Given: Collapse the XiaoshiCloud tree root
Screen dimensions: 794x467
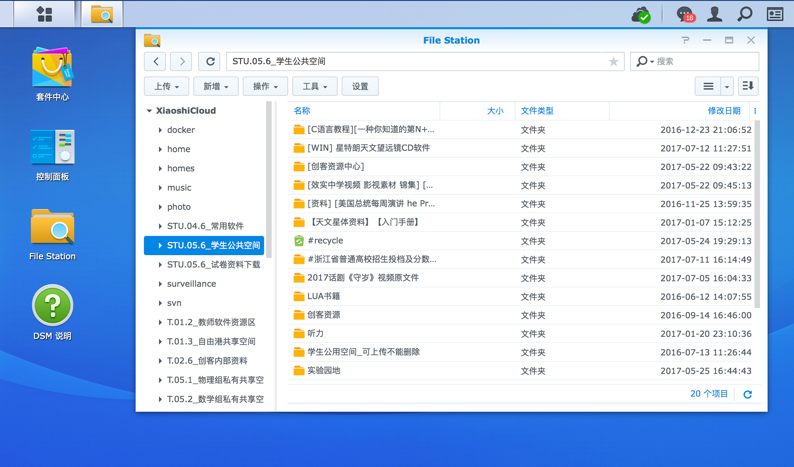Looking at the screenshot, I should (x=150, y=111).
